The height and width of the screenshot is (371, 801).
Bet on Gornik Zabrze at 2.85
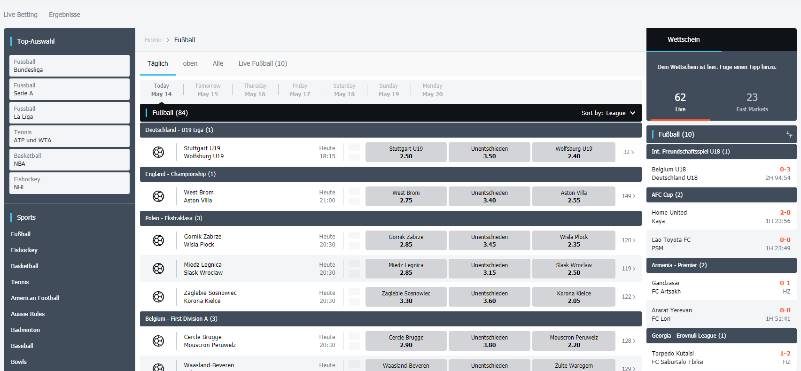(x=406, y=241)
